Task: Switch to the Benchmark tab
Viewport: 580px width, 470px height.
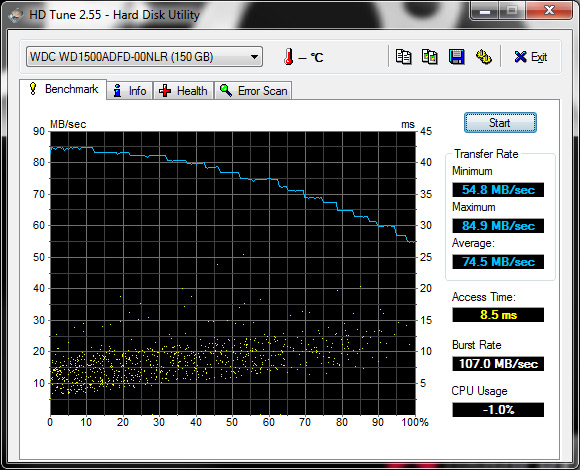Action: coord(63,89)
